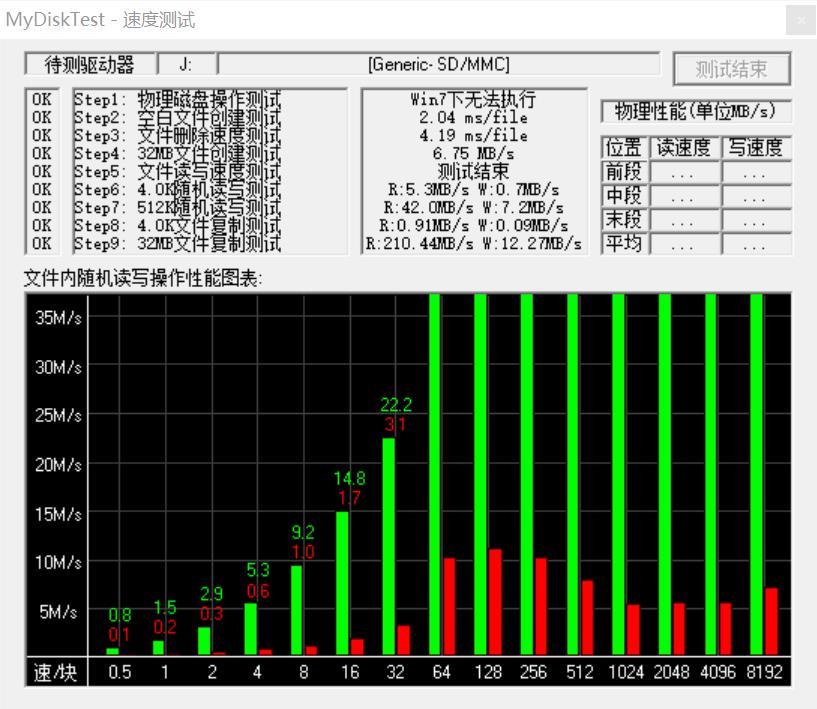Select Step1: 物理磁盘操作测试 row
Image resolution: width=817 pixels, height=709 pixels.
[177, 99]
